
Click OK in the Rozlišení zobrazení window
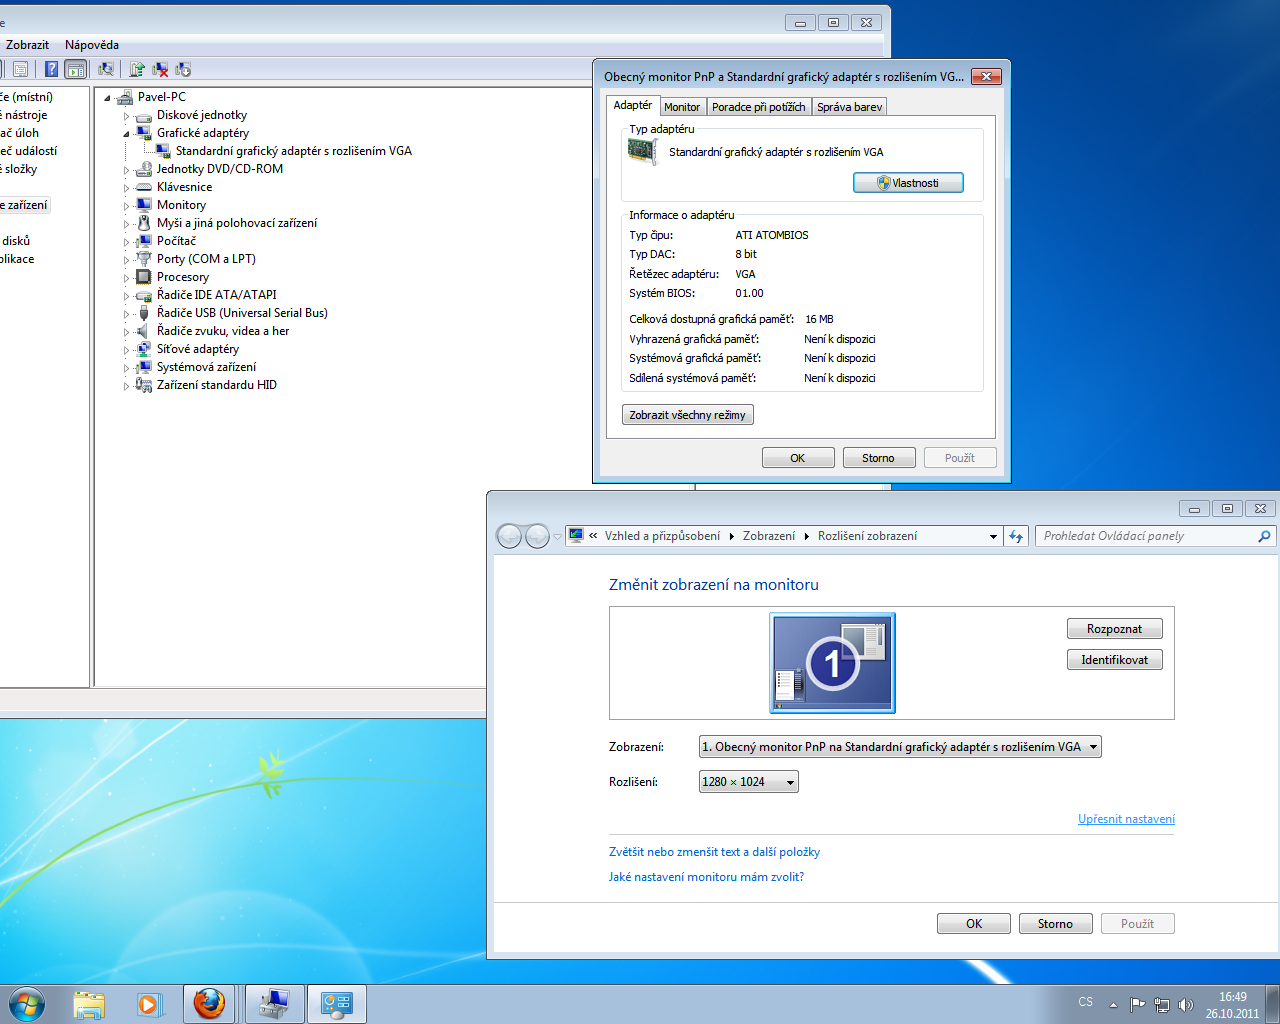click(974, 924)
